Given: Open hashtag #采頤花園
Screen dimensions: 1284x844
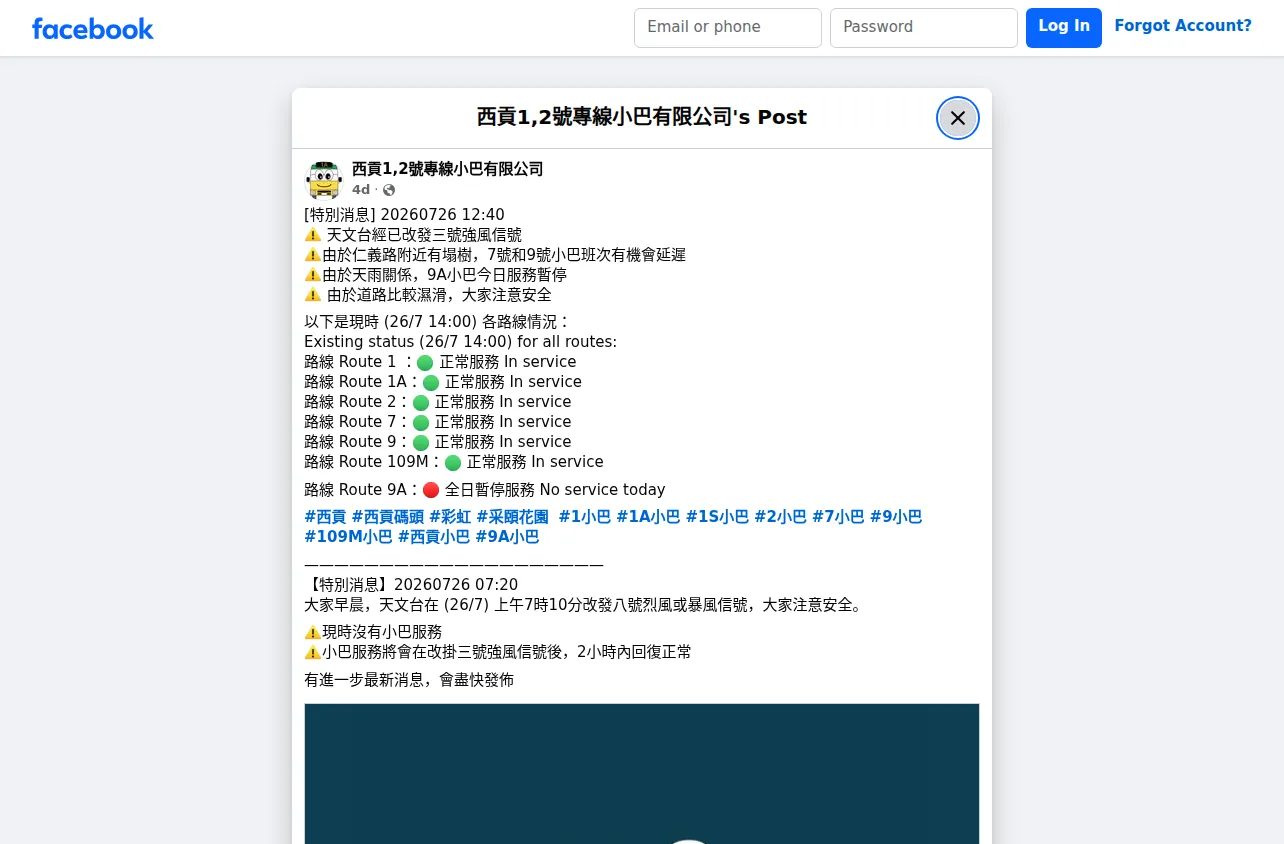Looking at the screenshot, I should coord(513,517).
